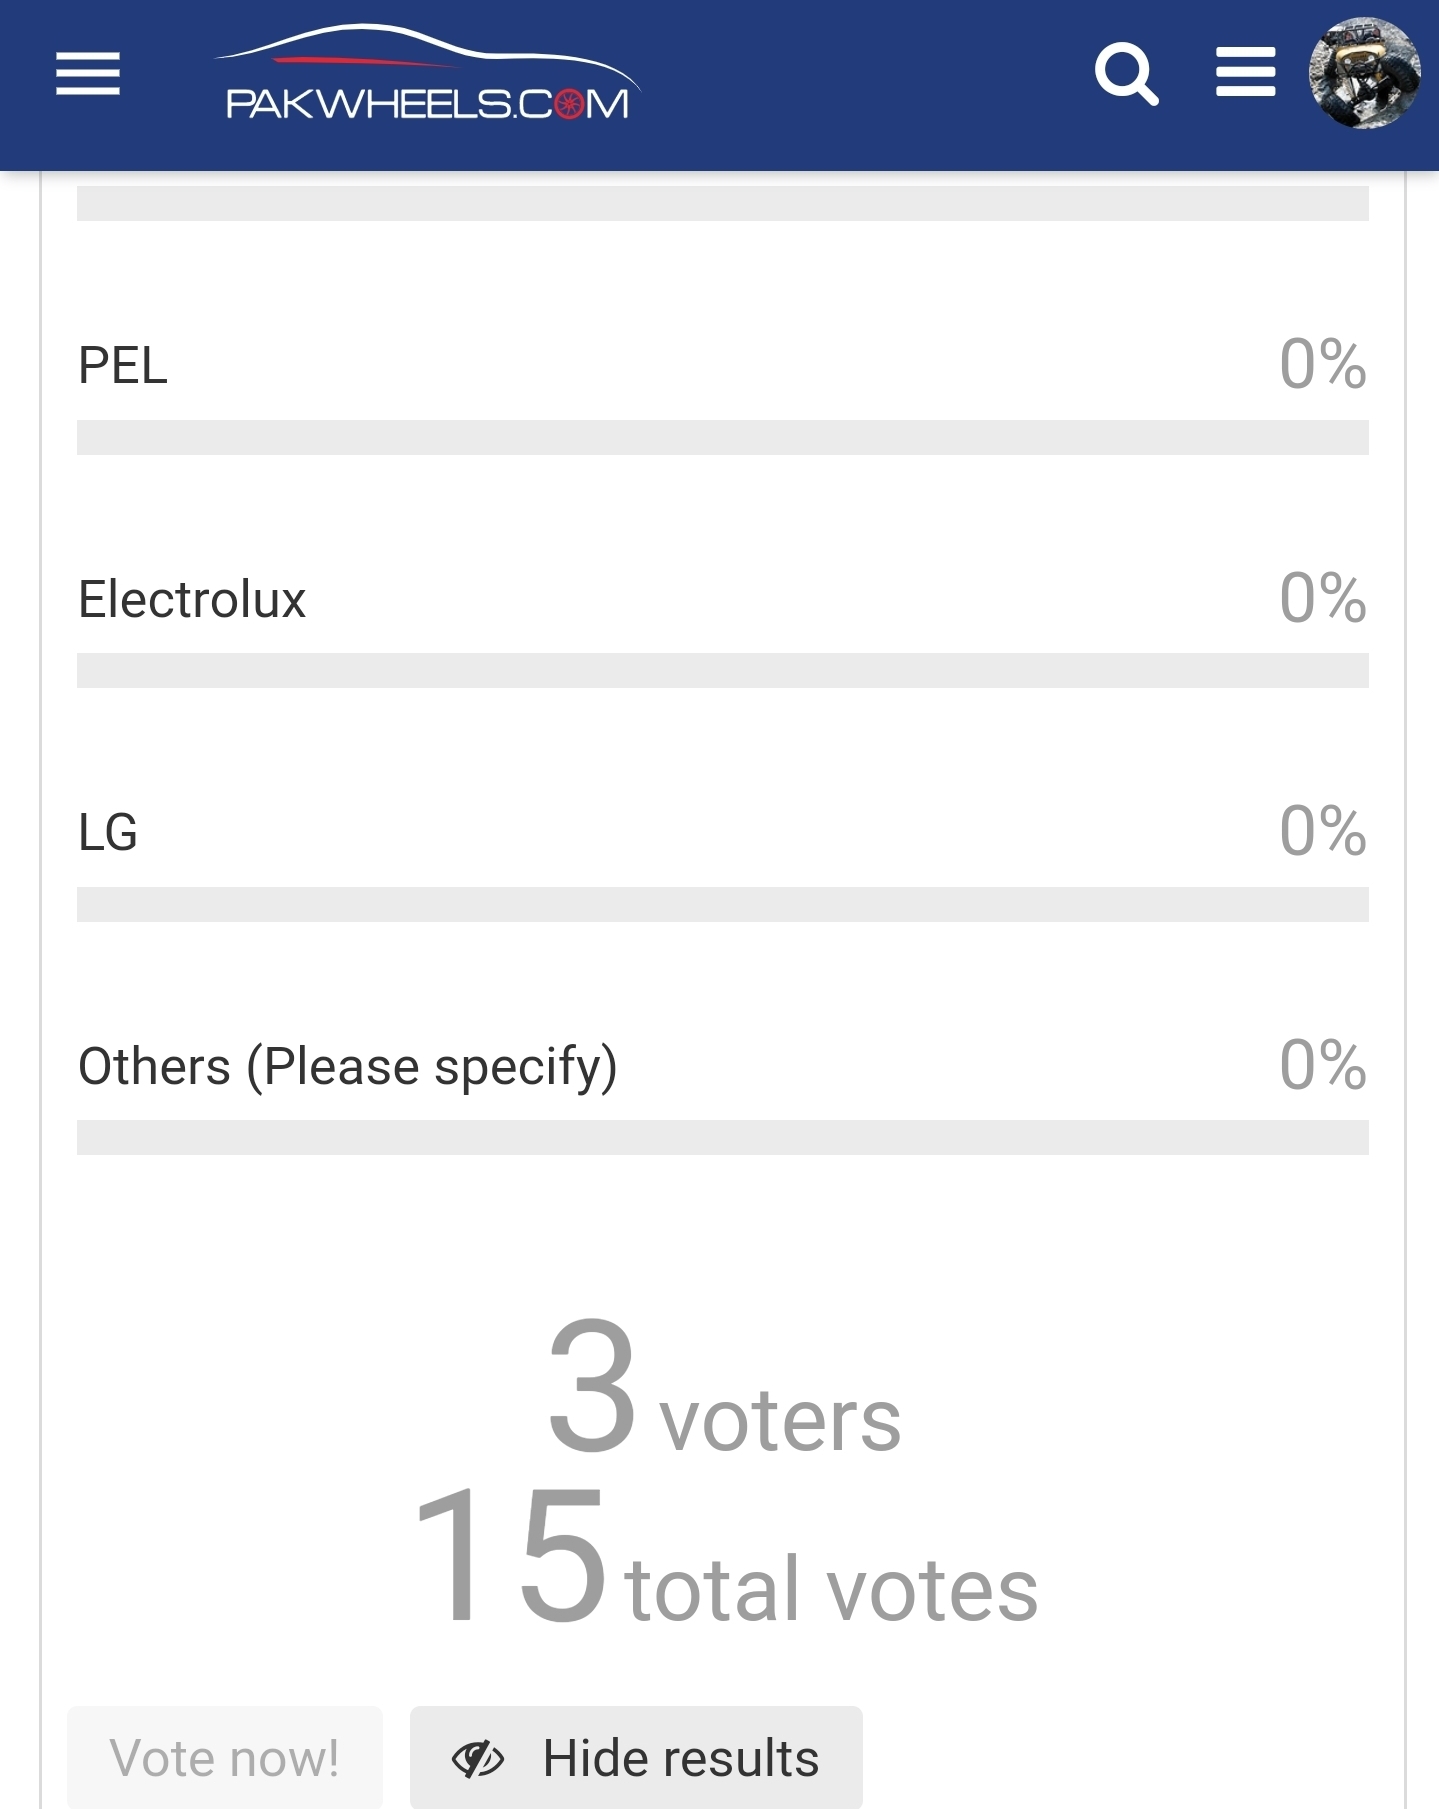Select Others (Please specify) option

(348, 1067)
